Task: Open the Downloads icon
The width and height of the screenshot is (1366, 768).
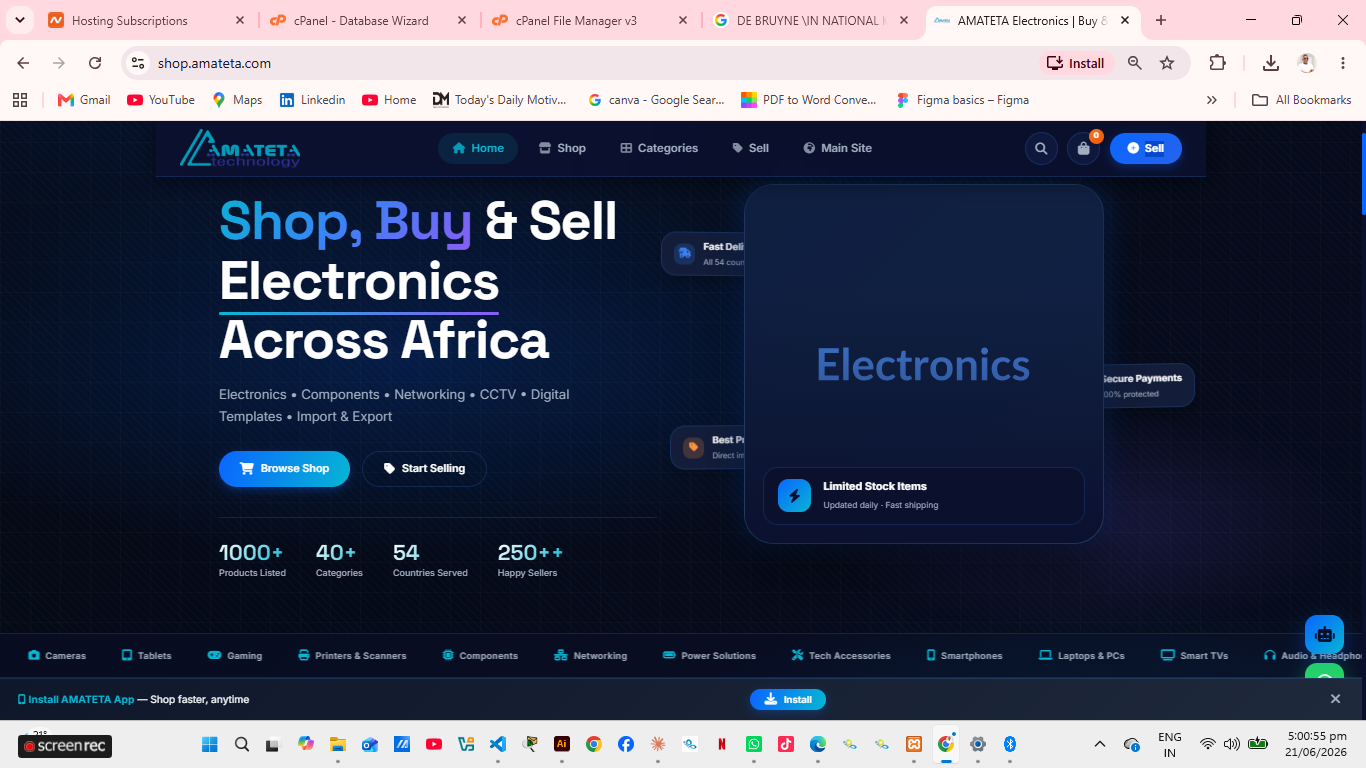Action: pos(1271,63)
